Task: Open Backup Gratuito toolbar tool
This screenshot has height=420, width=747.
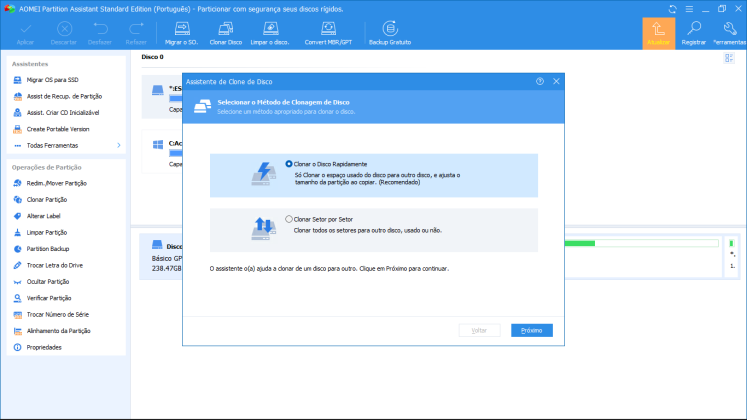Action: click(390, 33)
